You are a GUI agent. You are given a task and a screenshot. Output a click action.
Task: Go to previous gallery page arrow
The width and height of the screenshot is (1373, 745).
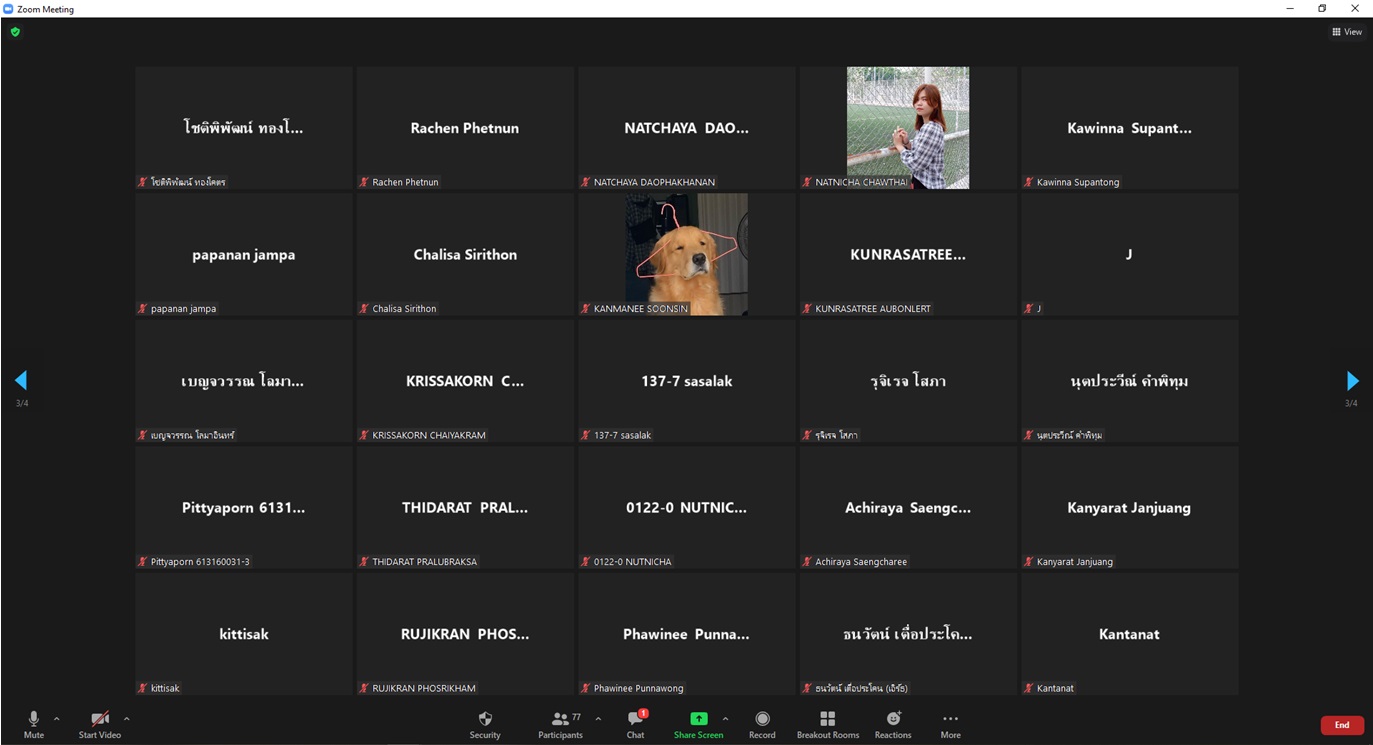20,381
